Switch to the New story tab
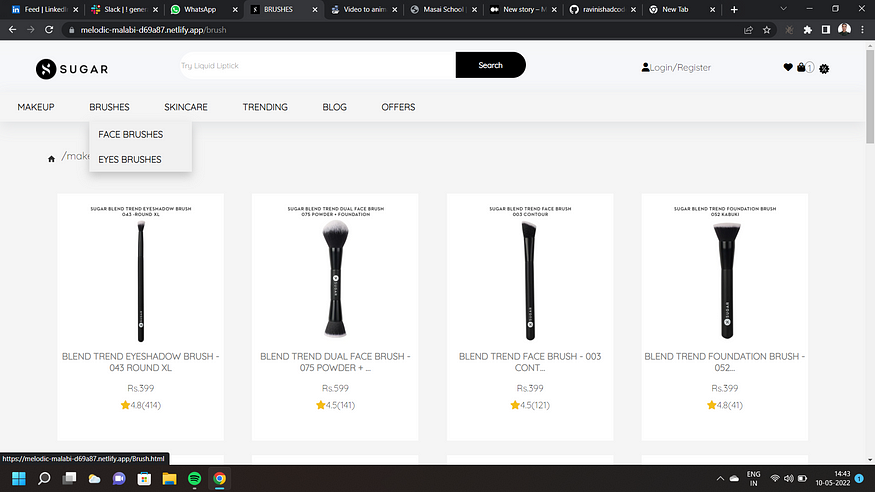875x492 pixels. click(522, 9)
